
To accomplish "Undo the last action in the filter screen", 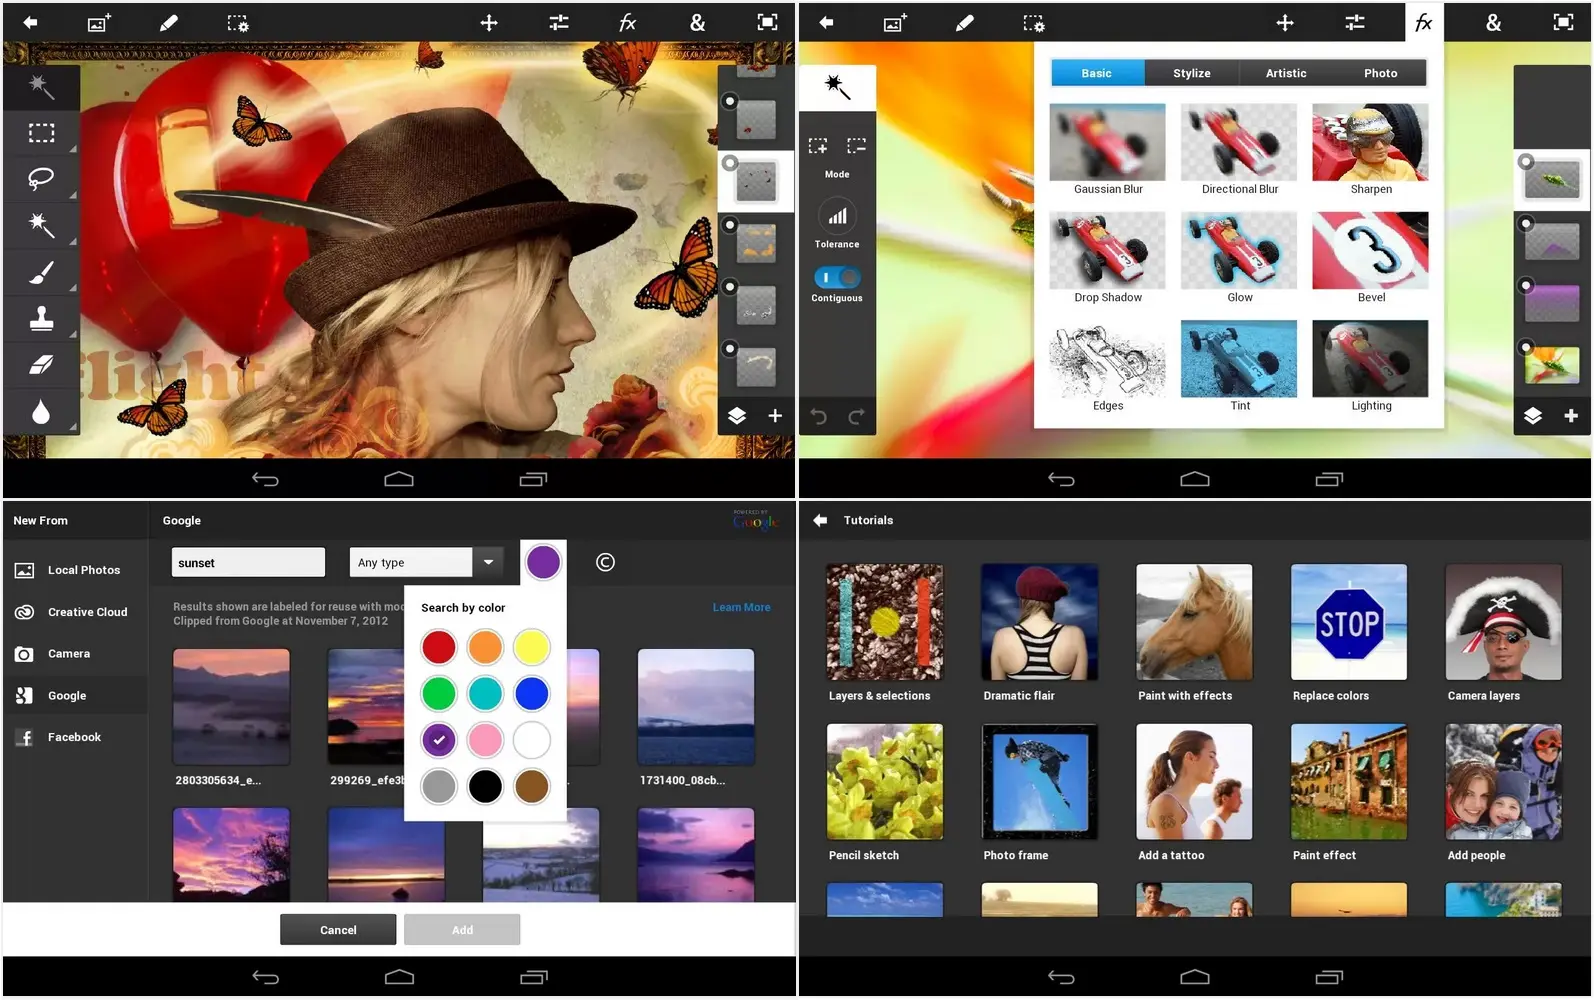I will click(818, 416).
